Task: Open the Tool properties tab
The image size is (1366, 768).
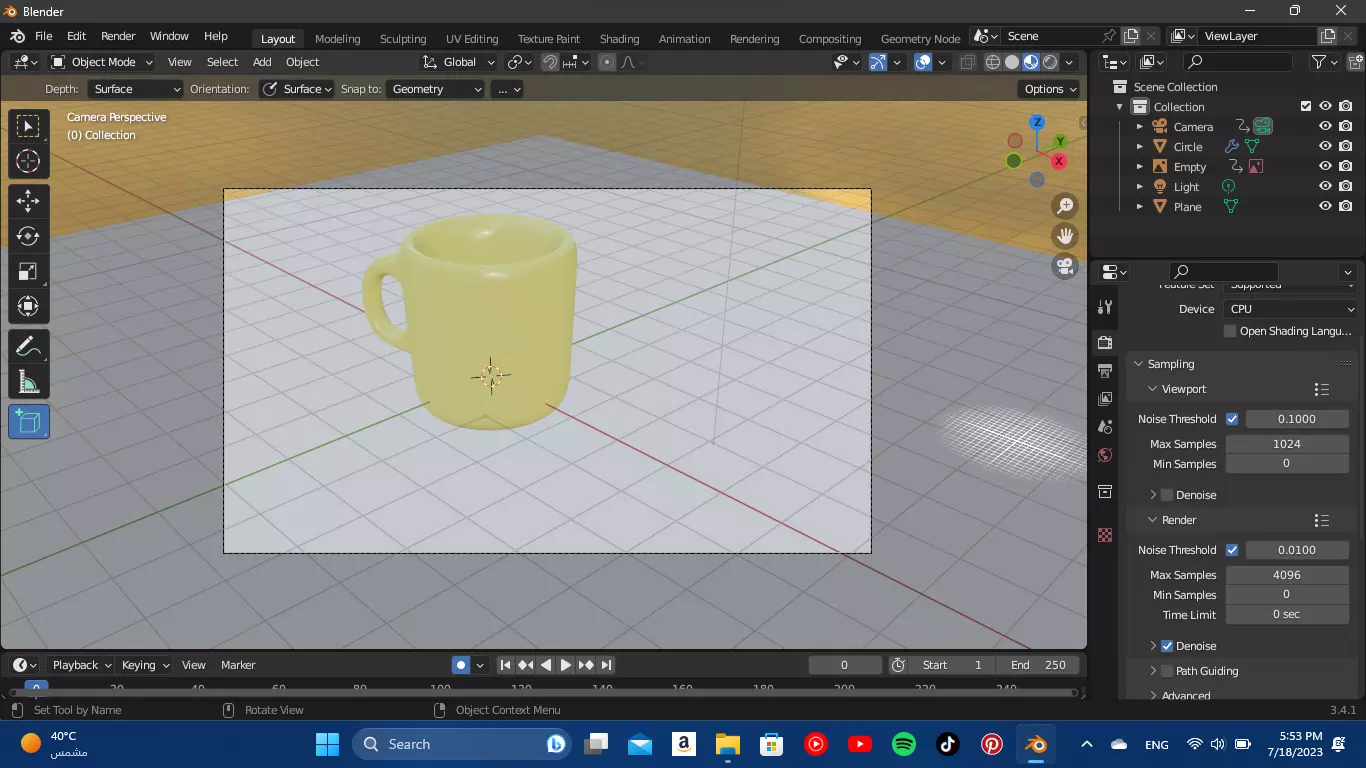Action: [x=1105, y=307]
